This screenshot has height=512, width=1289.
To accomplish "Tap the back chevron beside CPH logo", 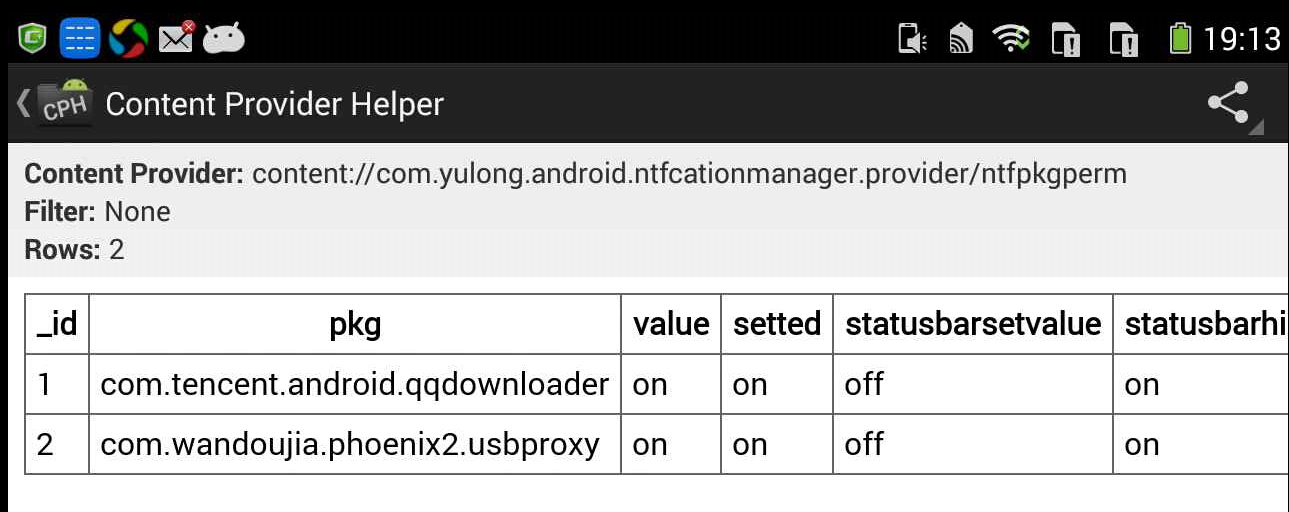I will pos(23,102).
